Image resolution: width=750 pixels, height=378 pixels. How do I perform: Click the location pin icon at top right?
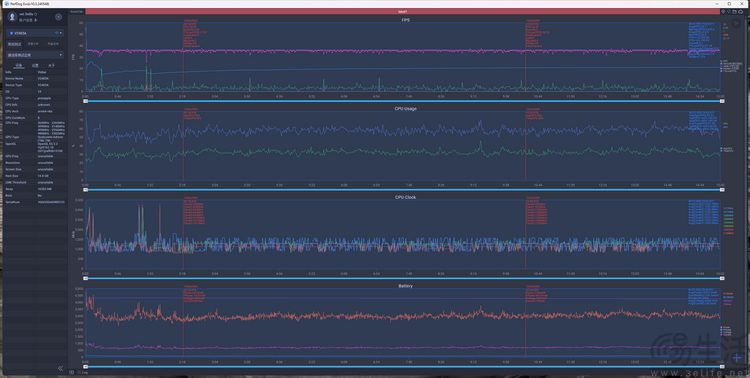(x=723, y=11)
